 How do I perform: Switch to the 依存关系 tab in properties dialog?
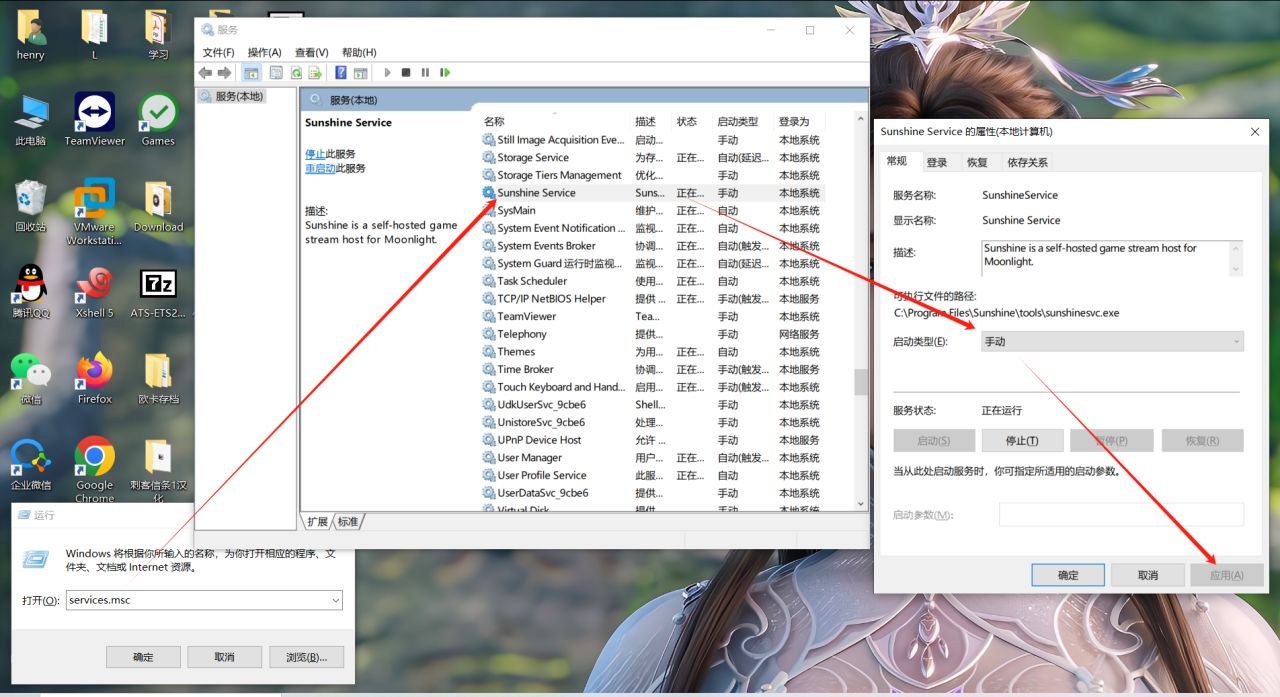(1027, 162)
